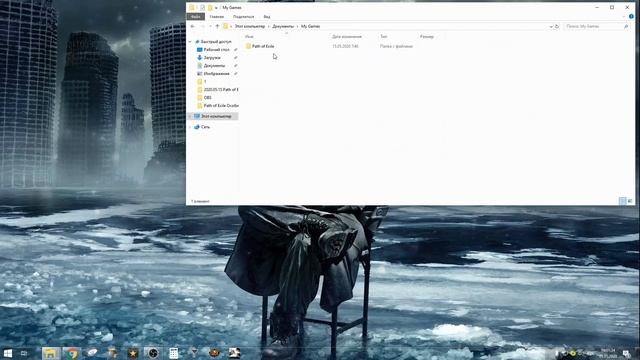Viewport: 640px width, 360px height.
Task: Sort by the Тип column header
Action: pyautogui.click(x=384, y=36)
